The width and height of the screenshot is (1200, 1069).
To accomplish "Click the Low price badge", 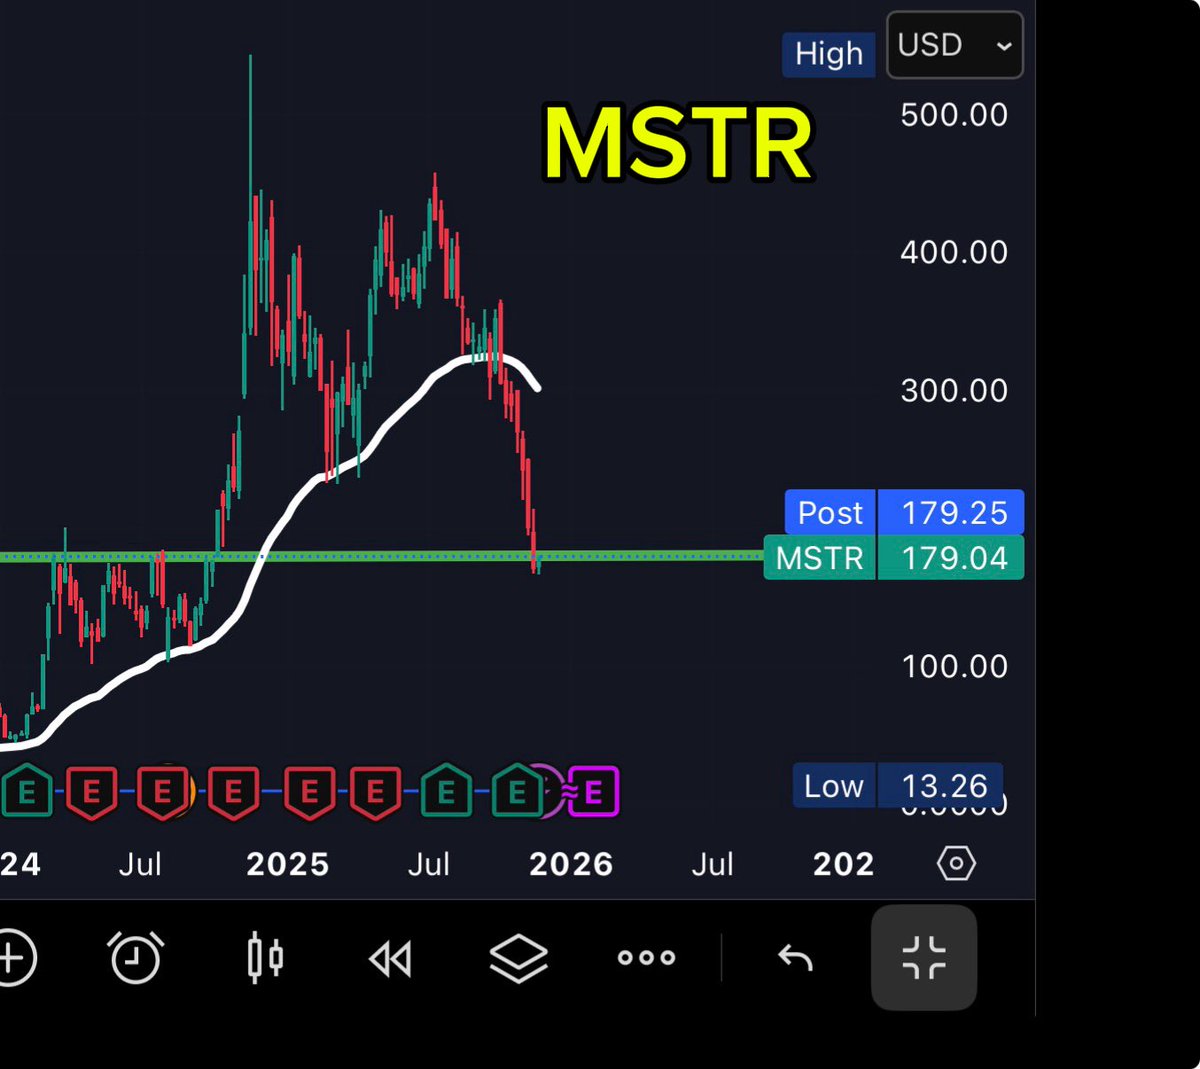I will point(833,786).
